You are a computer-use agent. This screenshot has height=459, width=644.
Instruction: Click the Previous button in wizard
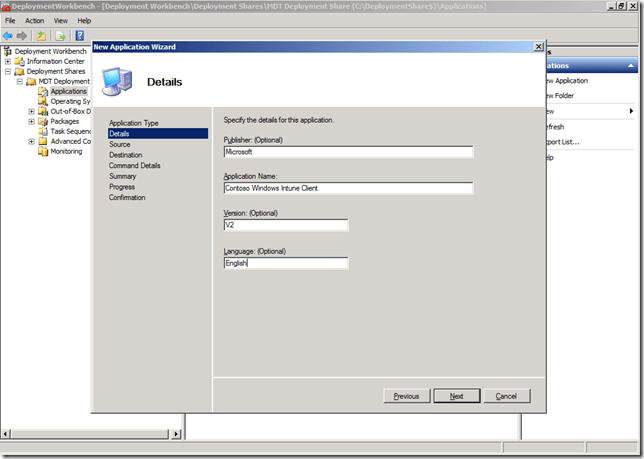click(x=407, y=396)
